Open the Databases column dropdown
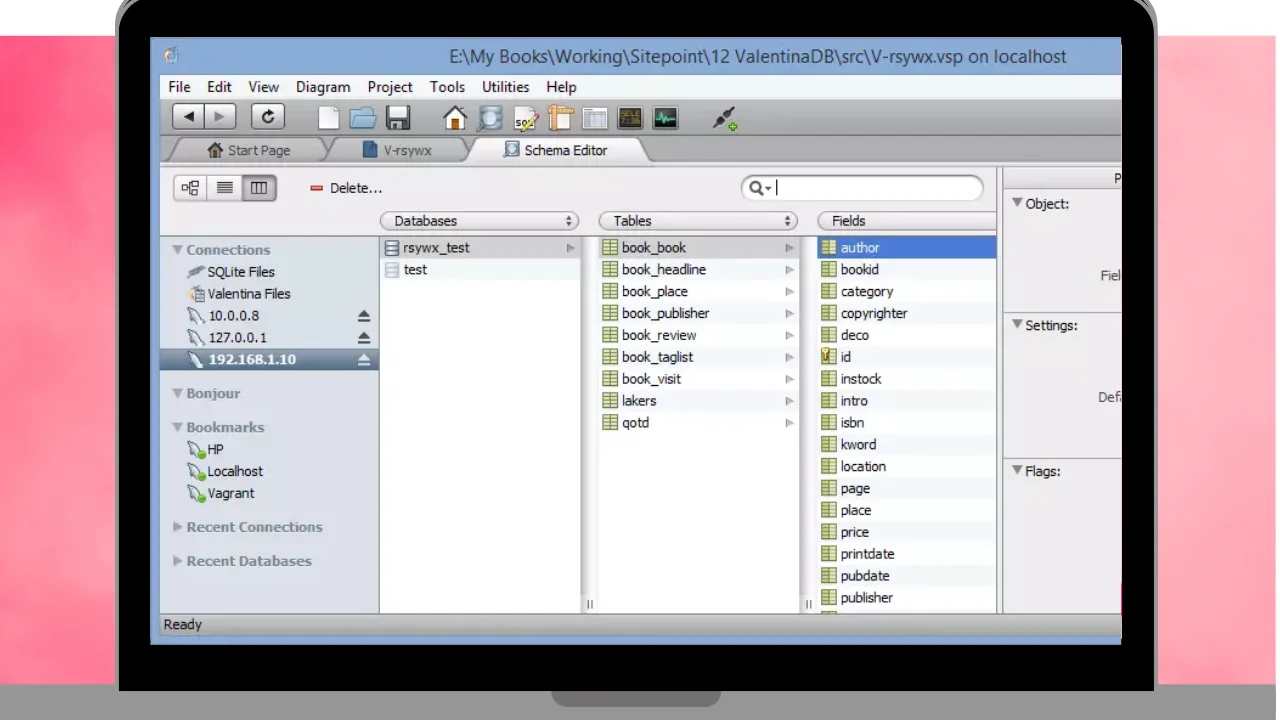 [480, 221]
